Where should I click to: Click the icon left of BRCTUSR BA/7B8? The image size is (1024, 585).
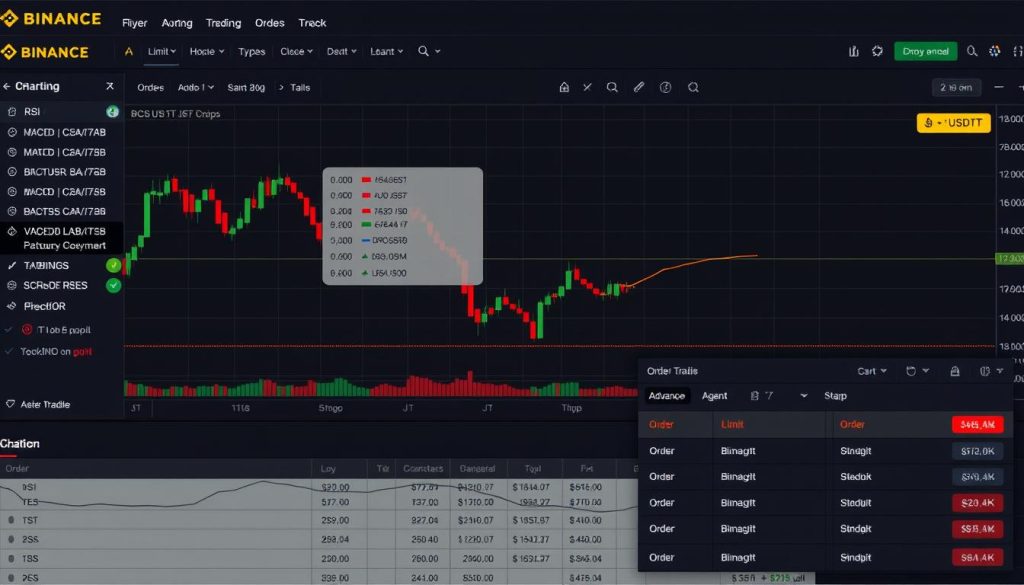click(12, 172)
